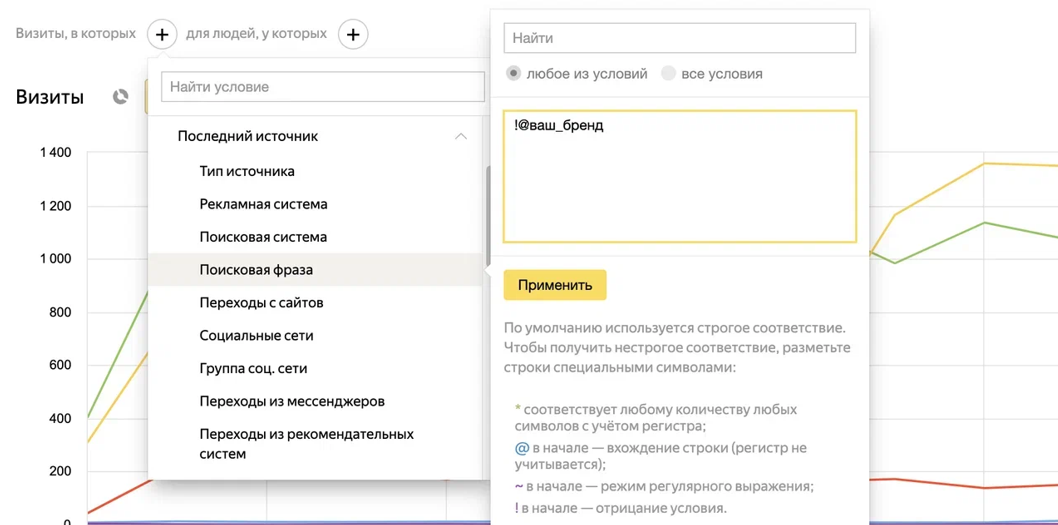
Task: Focus the "Найти условие" search field
Action: [x=322, y=87]
